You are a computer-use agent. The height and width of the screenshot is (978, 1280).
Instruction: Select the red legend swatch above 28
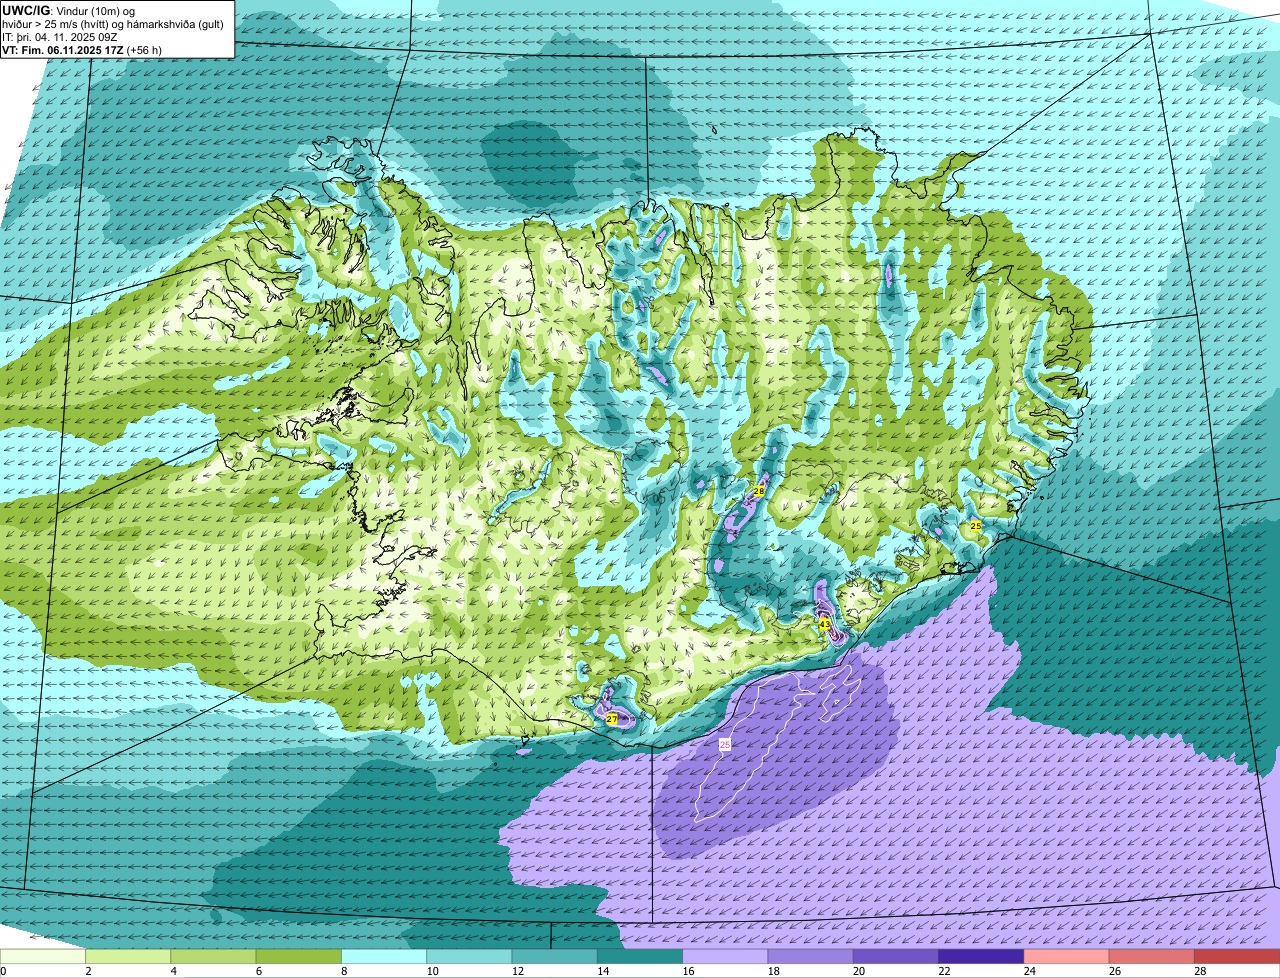coord(1237,957)
